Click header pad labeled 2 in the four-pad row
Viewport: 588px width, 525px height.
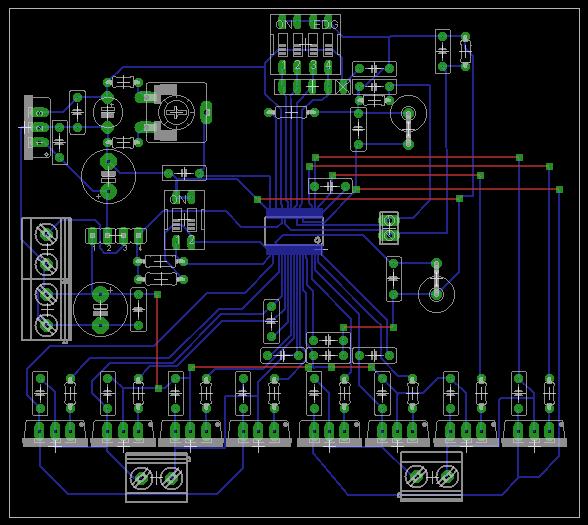(x=108, y=236)
